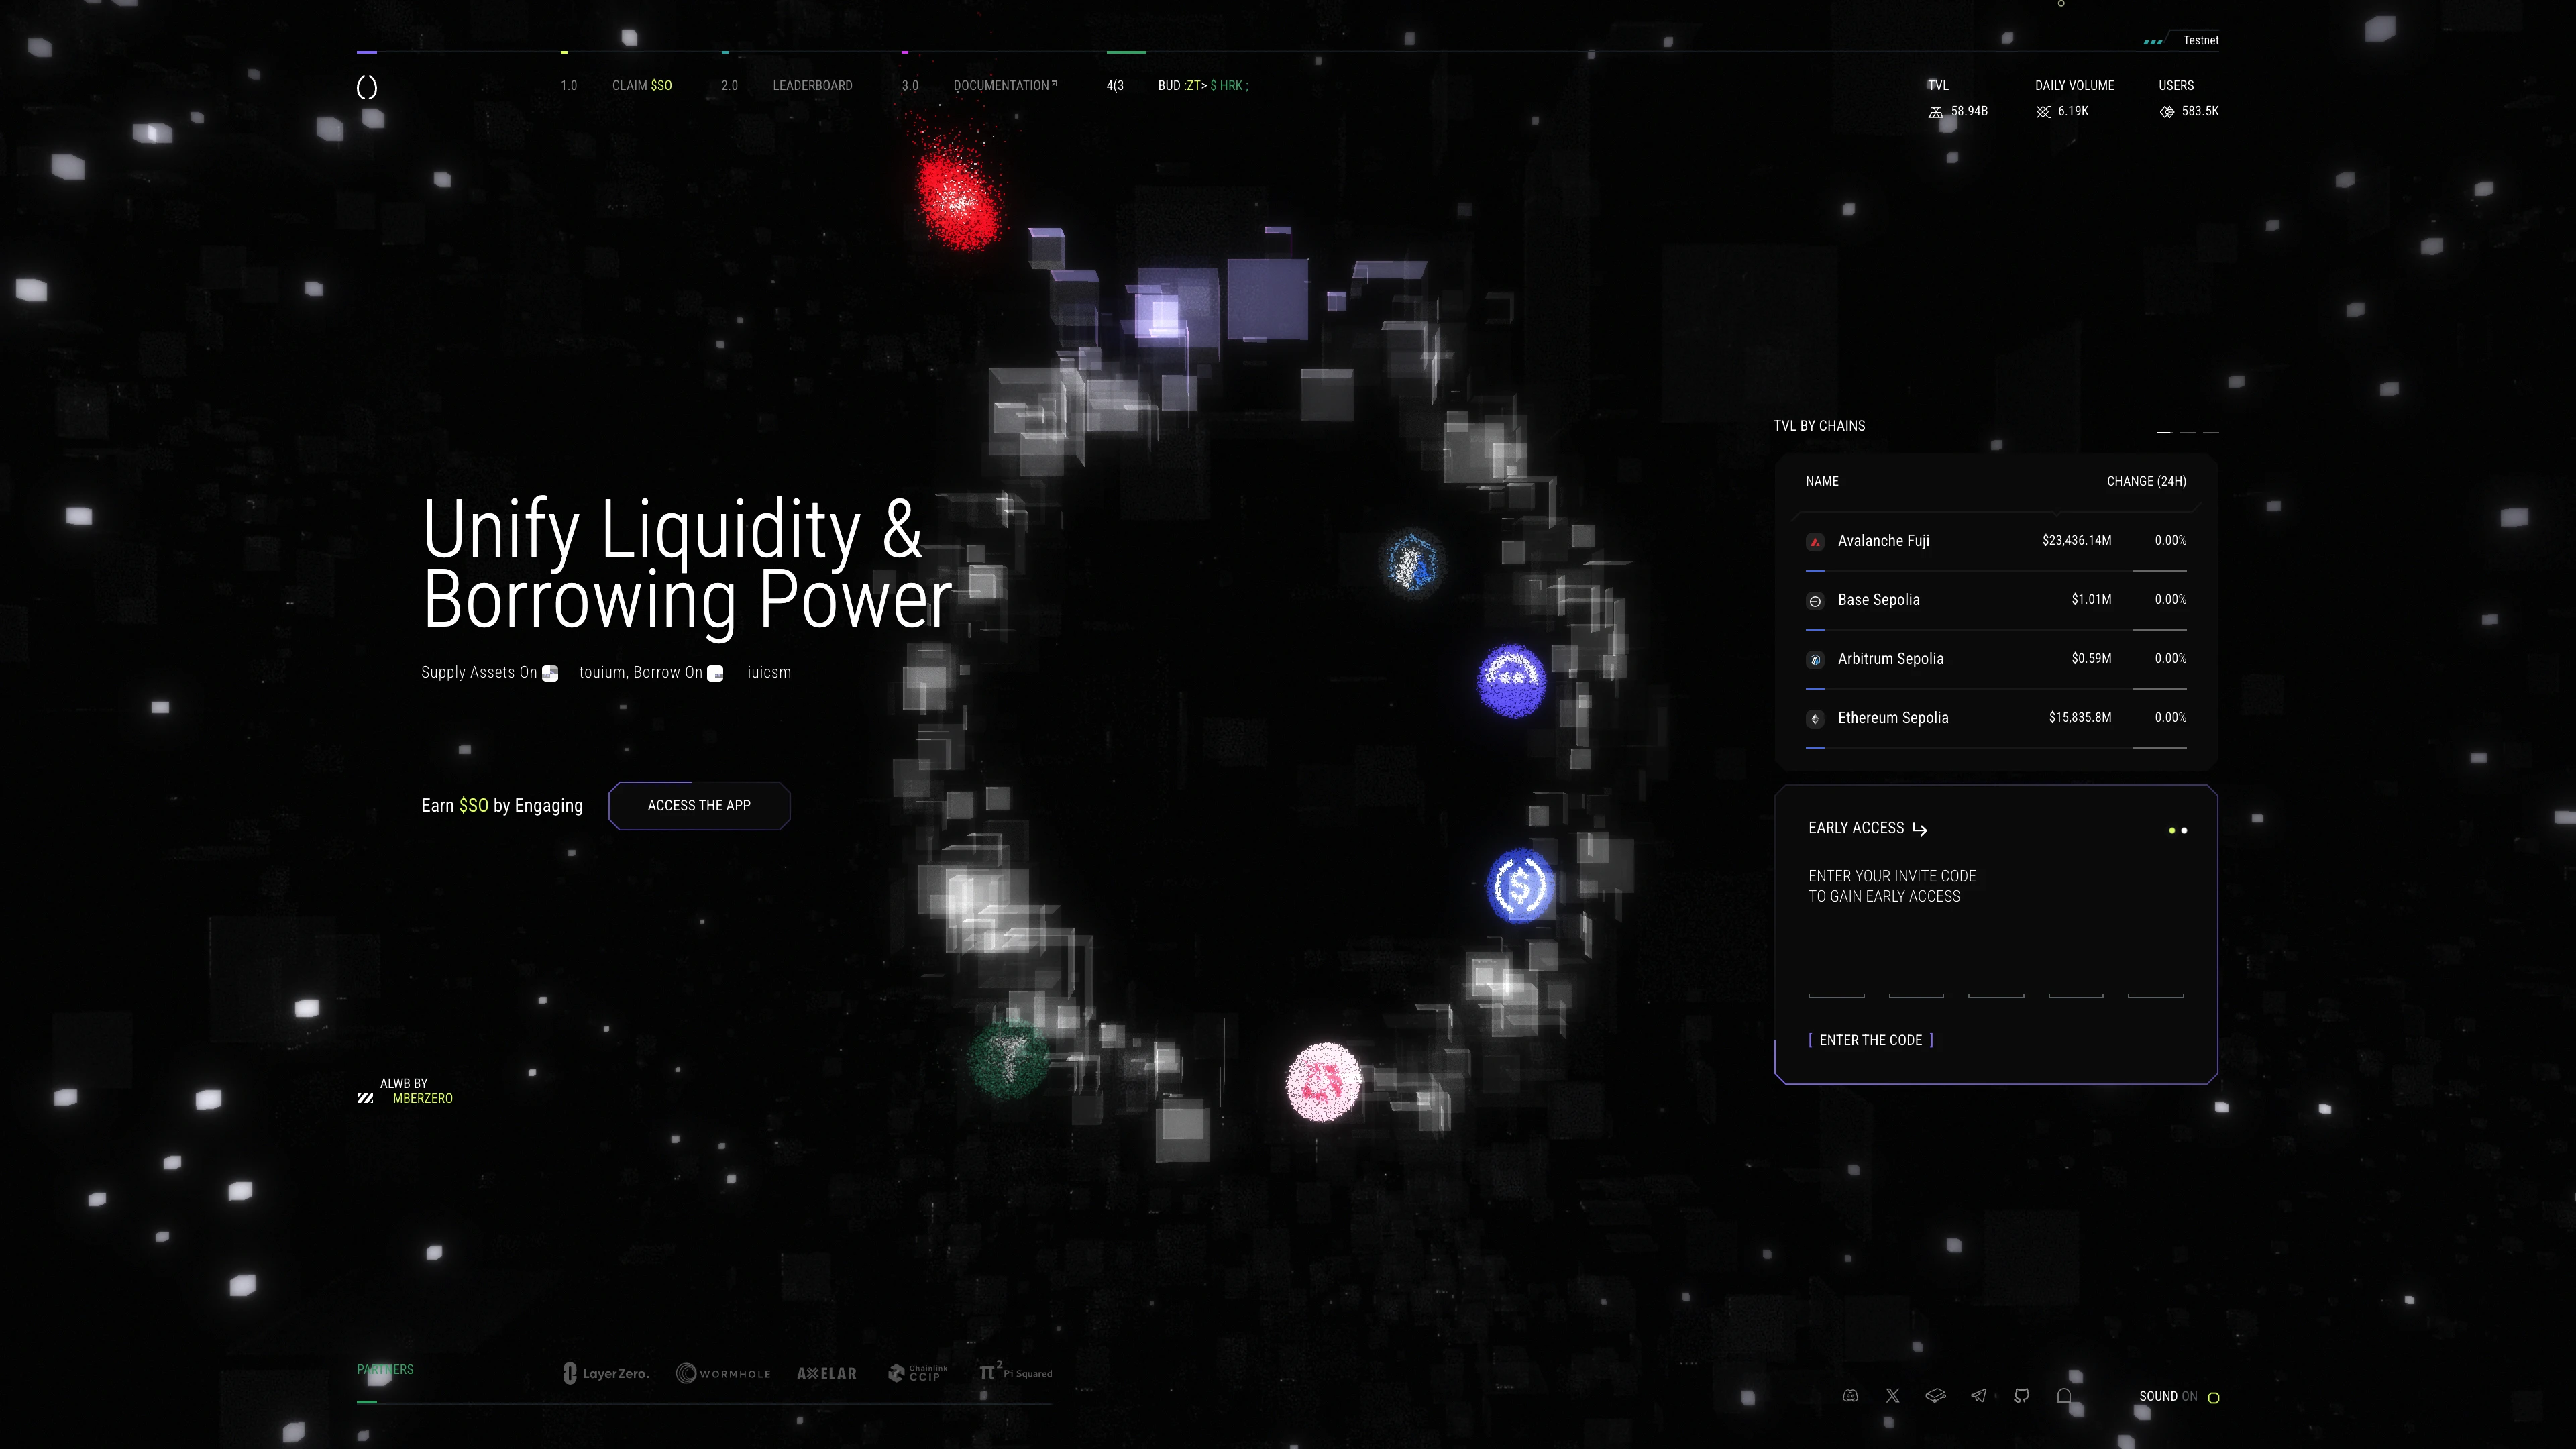Toggle the SOUND ON switch
2576x1449 pixels.
[x=2179, y=1397]
